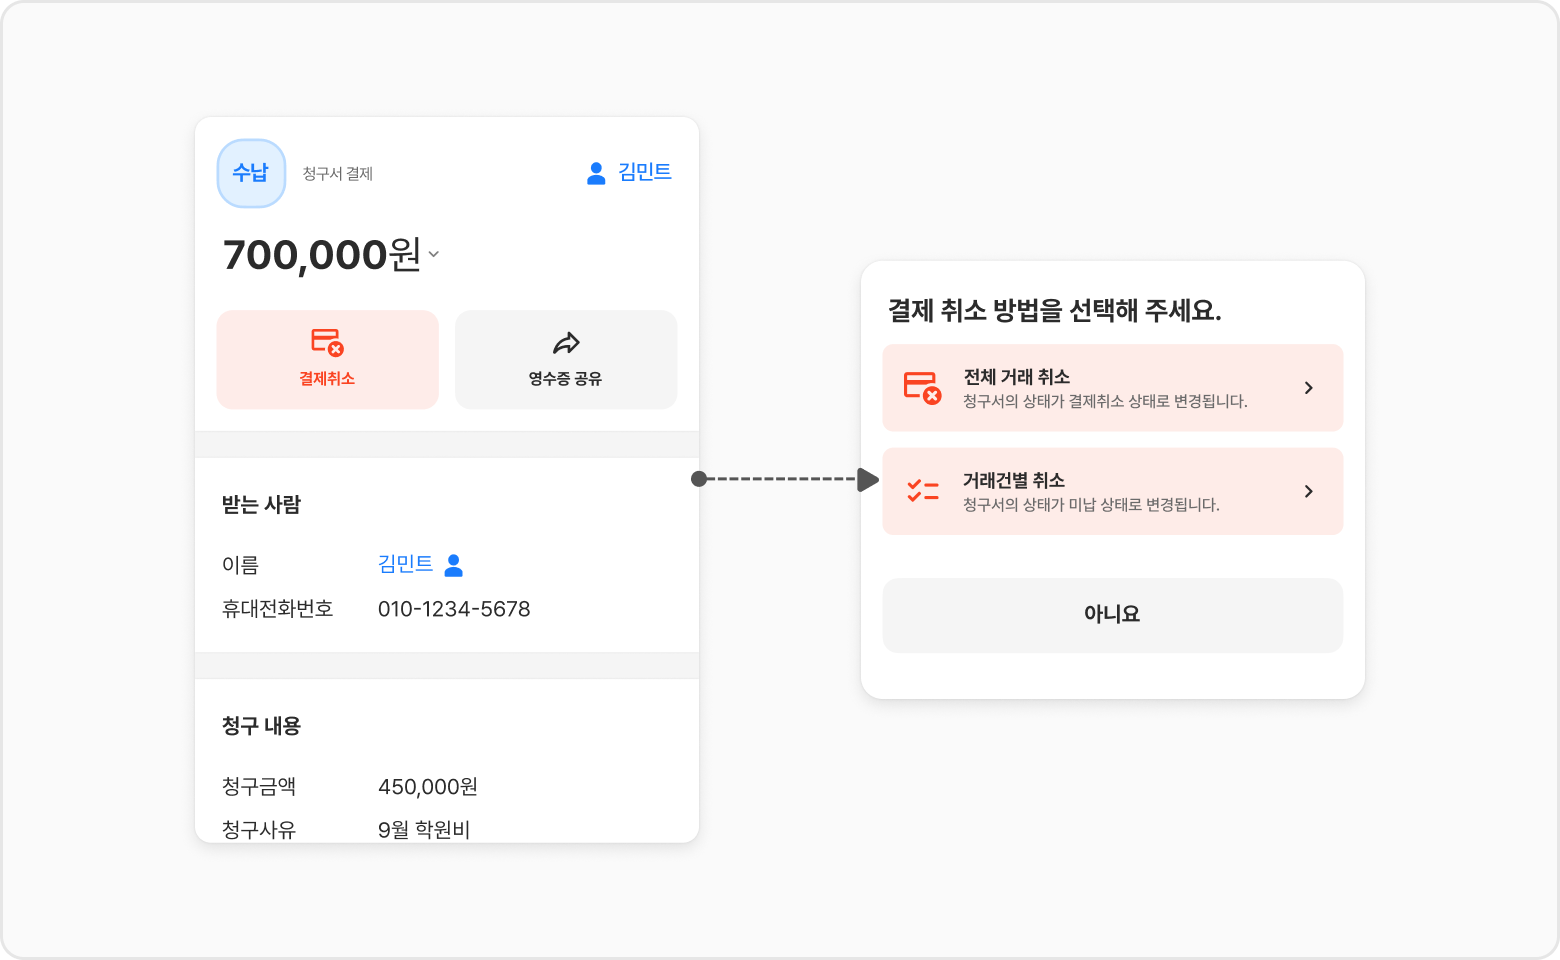Expand the 700,000원 amount dropdown arrow
The image size is (1560, 960).
coord(433,254)
